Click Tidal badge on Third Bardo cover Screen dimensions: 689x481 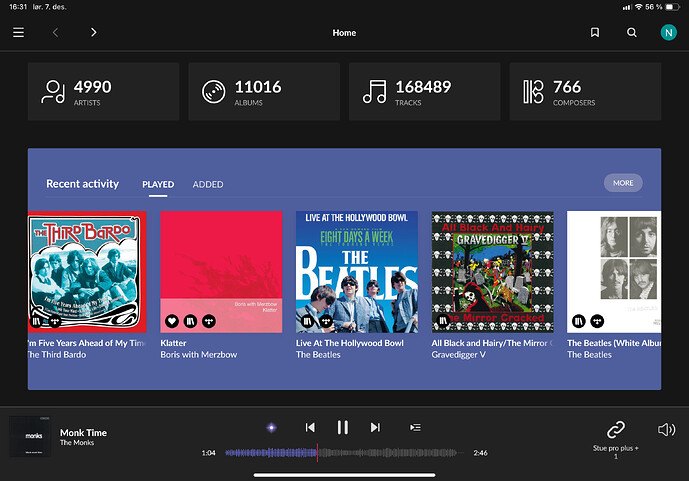tap(54, 321)
